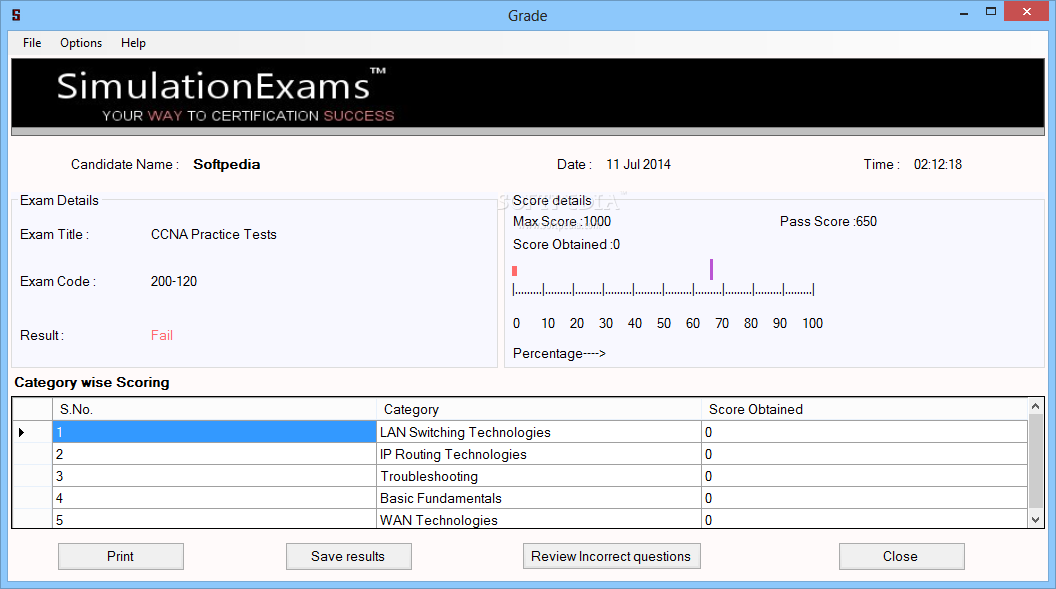This screenshot has height=589, width=1056.
Task: Select Troubleshooting category cell
Action: click(539, 476)
